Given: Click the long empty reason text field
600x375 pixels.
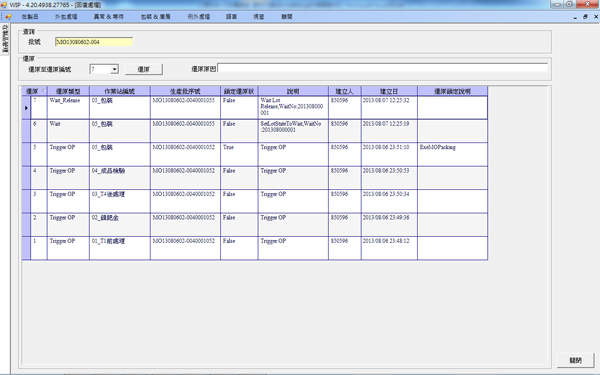Looking at the screenshot, I should click(x=382, y=68).
